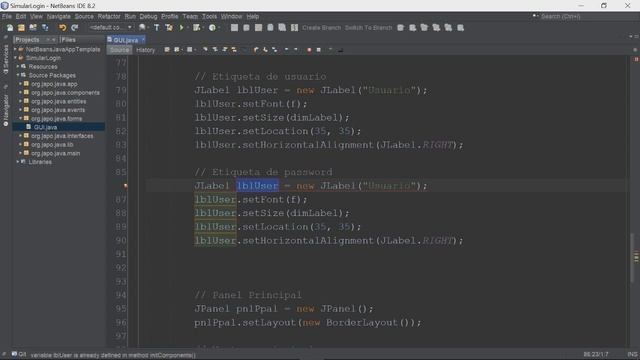Open the Team menu
Screen dimensions: 640x360
click(190, 16)
